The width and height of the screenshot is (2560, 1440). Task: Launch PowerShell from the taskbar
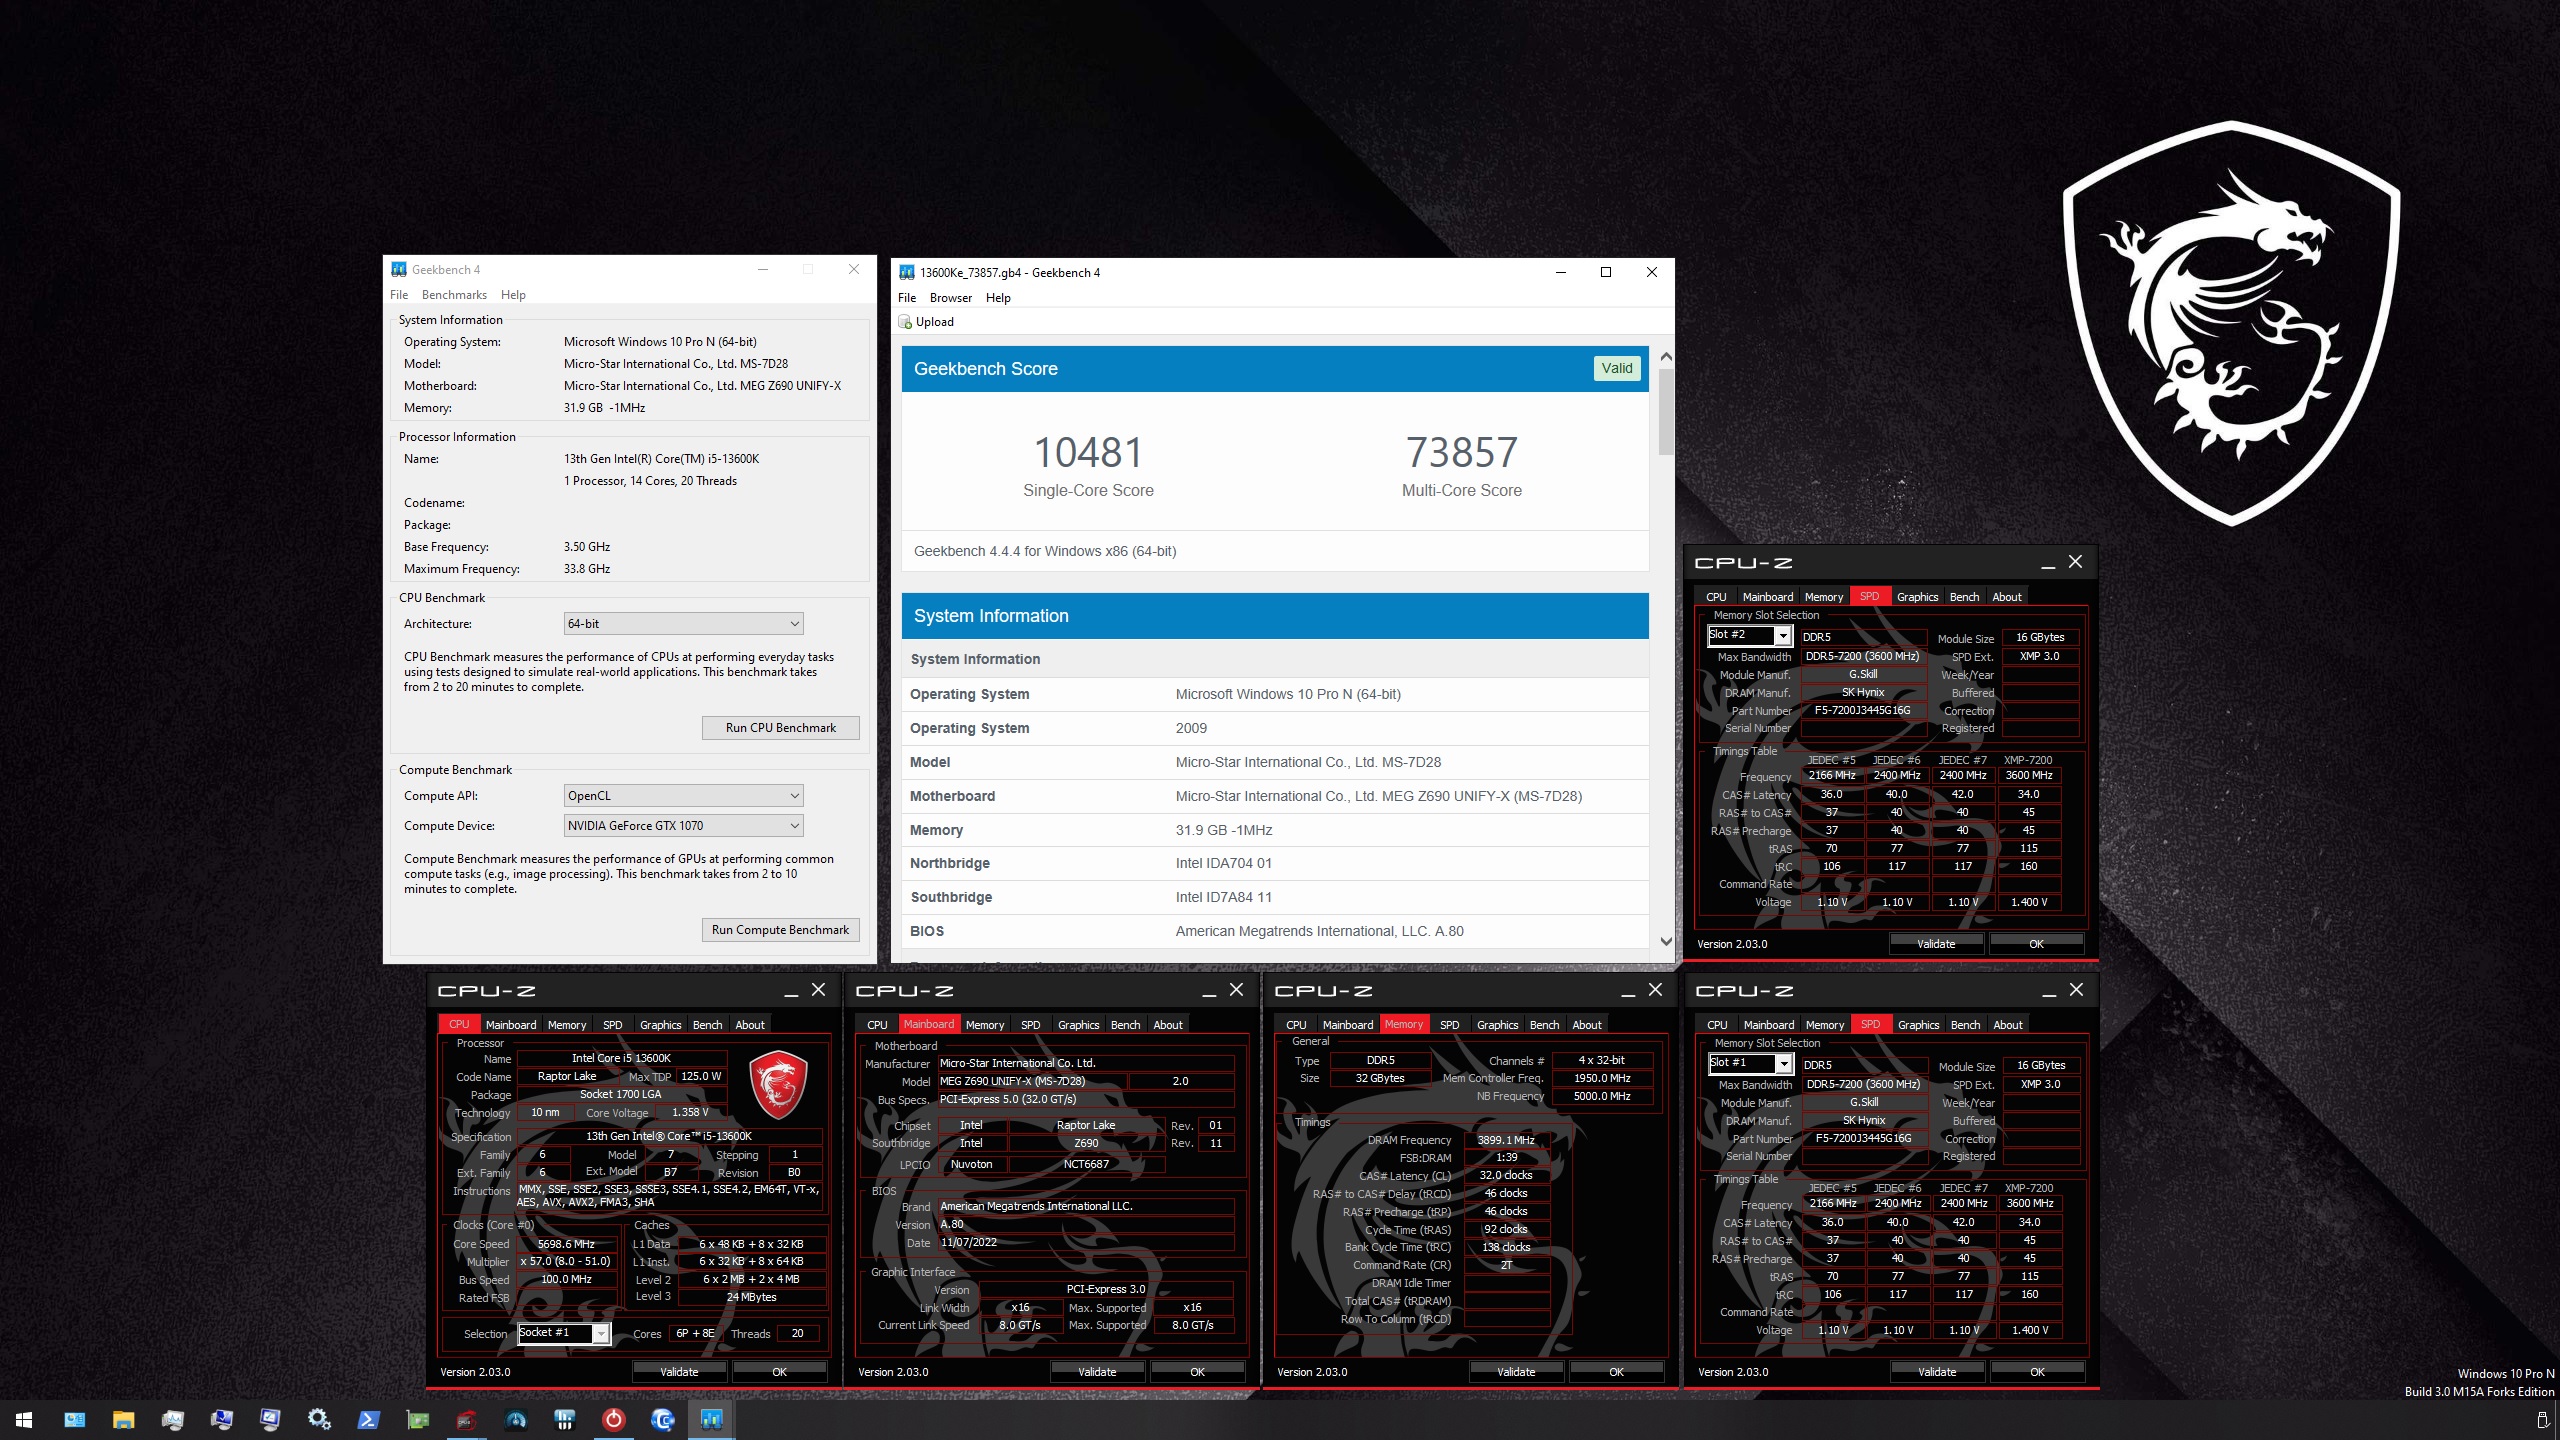point(368,1419)
